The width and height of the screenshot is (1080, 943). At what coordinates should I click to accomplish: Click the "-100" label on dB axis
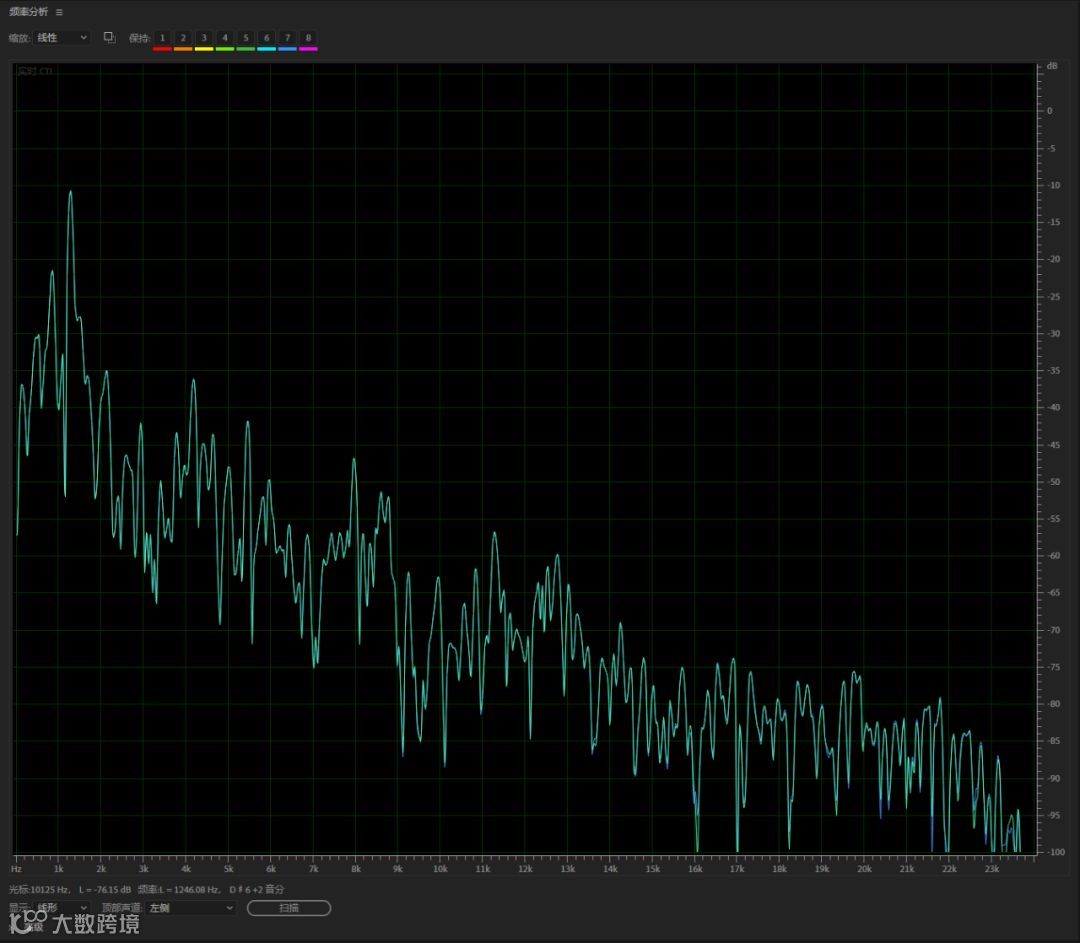click(x=1056, y=852)
